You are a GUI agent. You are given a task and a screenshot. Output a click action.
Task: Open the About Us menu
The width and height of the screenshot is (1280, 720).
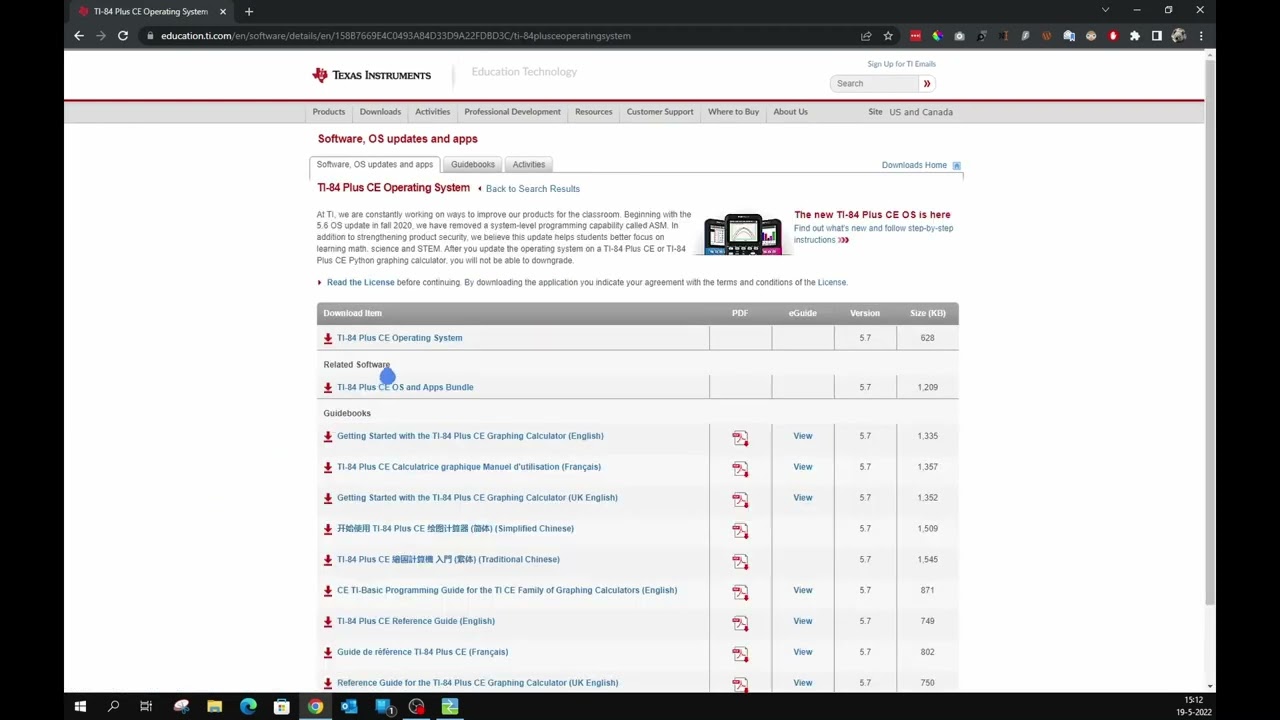pos(790,112)
